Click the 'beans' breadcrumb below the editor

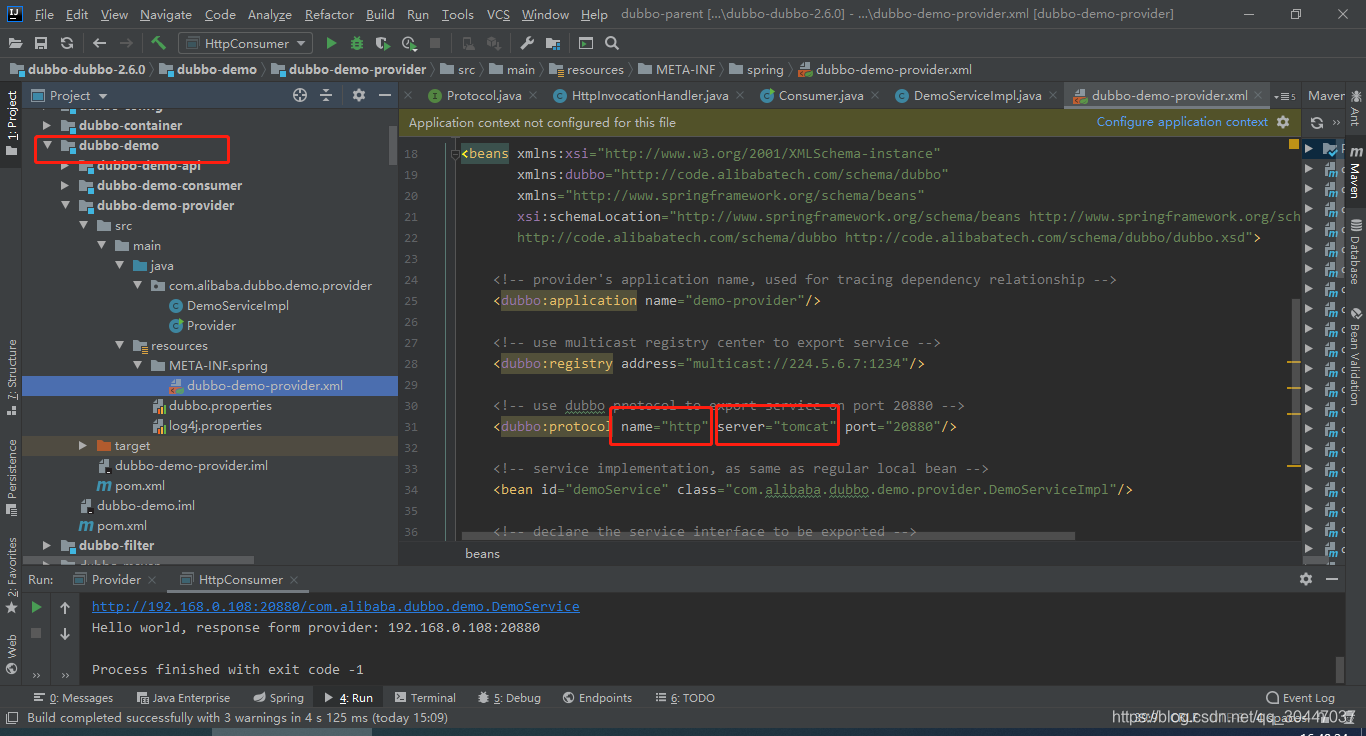pos(482,553)
